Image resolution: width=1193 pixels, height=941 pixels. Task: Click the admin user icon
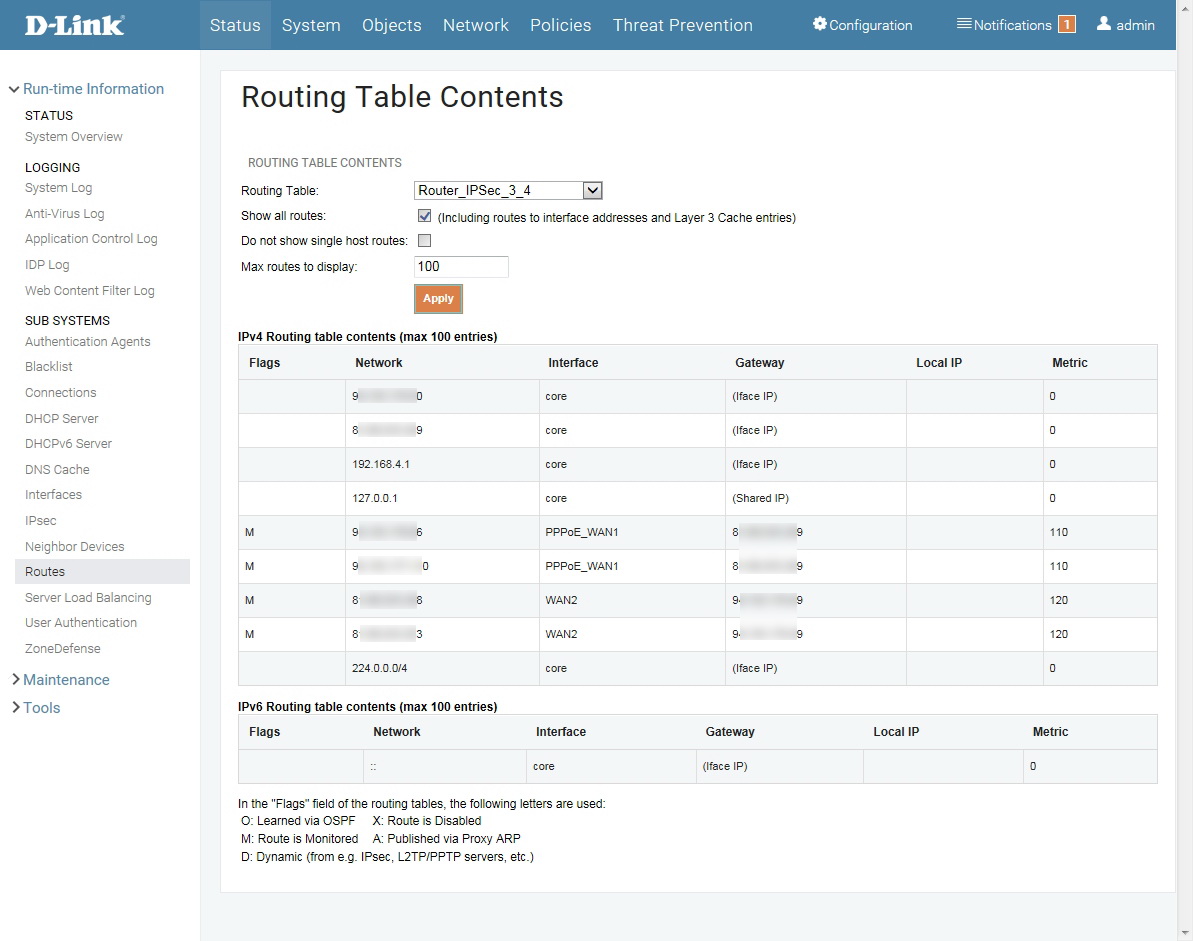coord(1104,24)
